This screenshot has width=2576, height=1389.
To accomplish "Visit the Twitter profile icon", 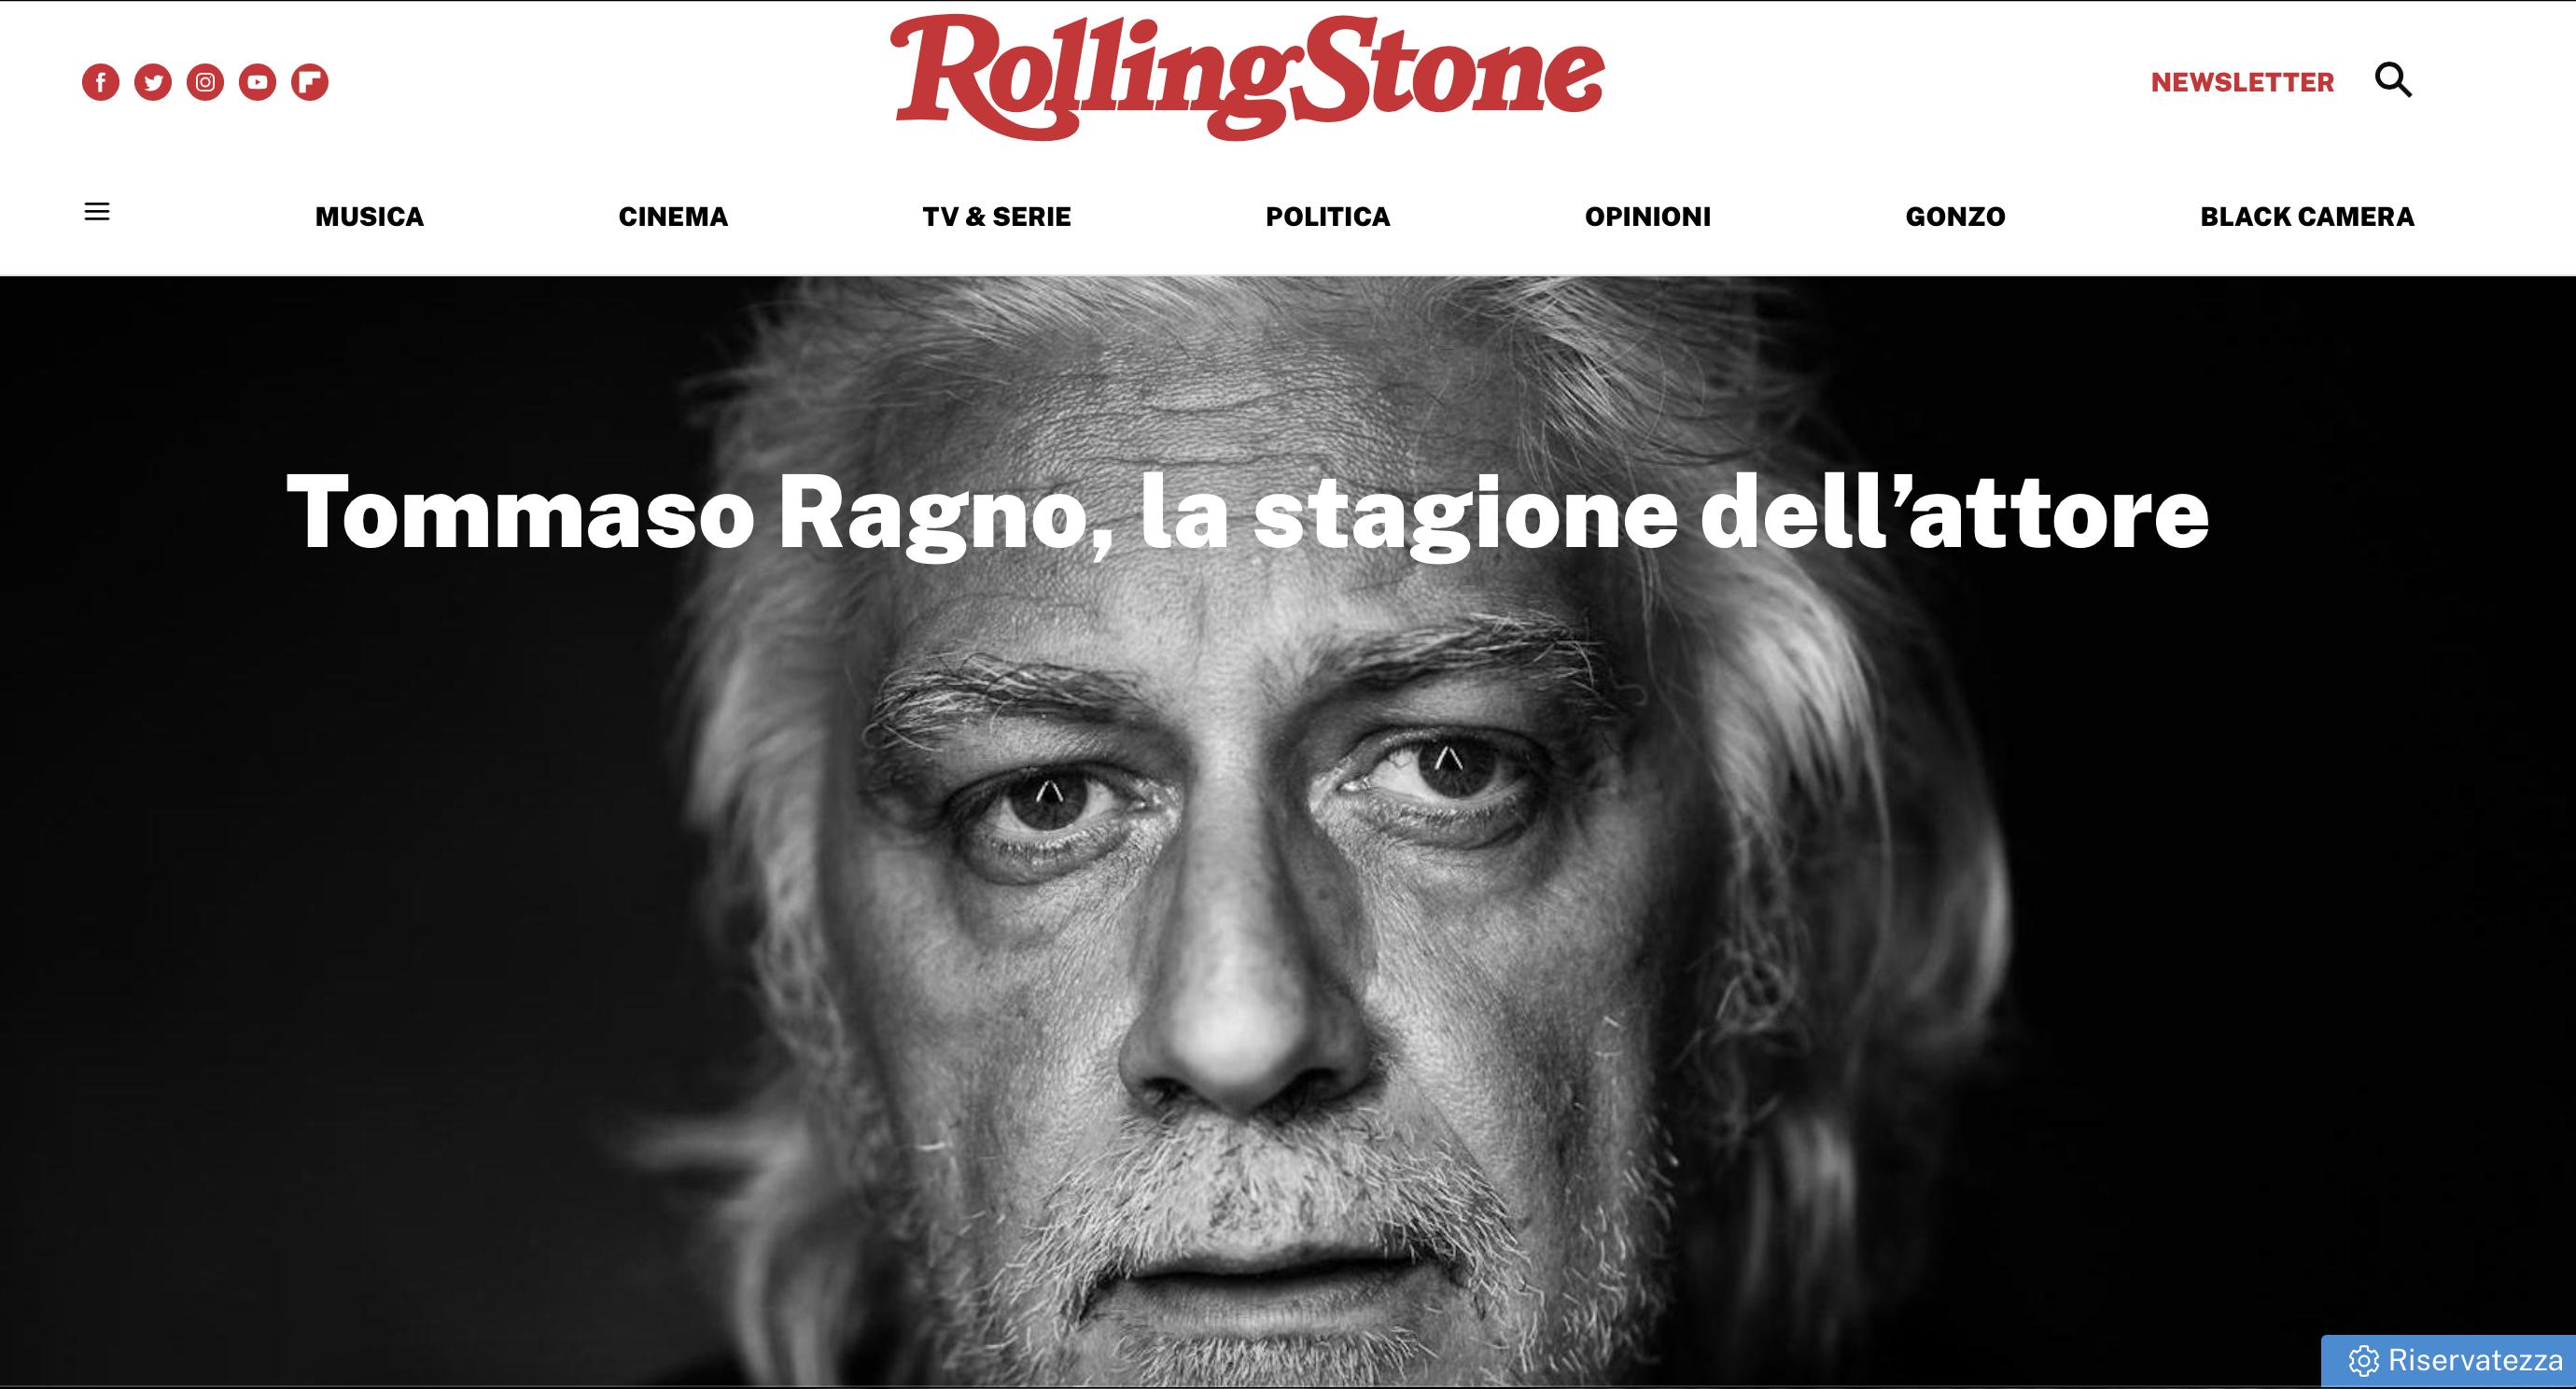I will [x=153, y=82].
